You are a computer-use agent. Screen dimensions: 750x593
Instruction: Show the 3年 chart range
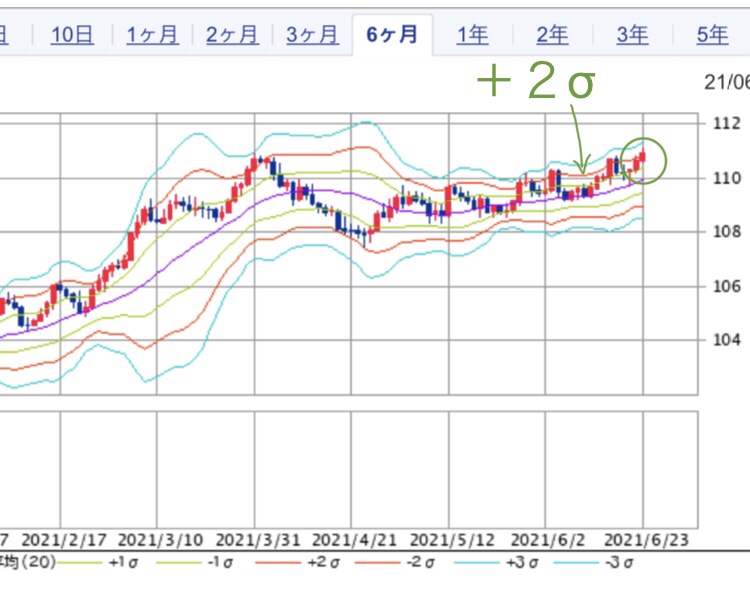[632, 35]
